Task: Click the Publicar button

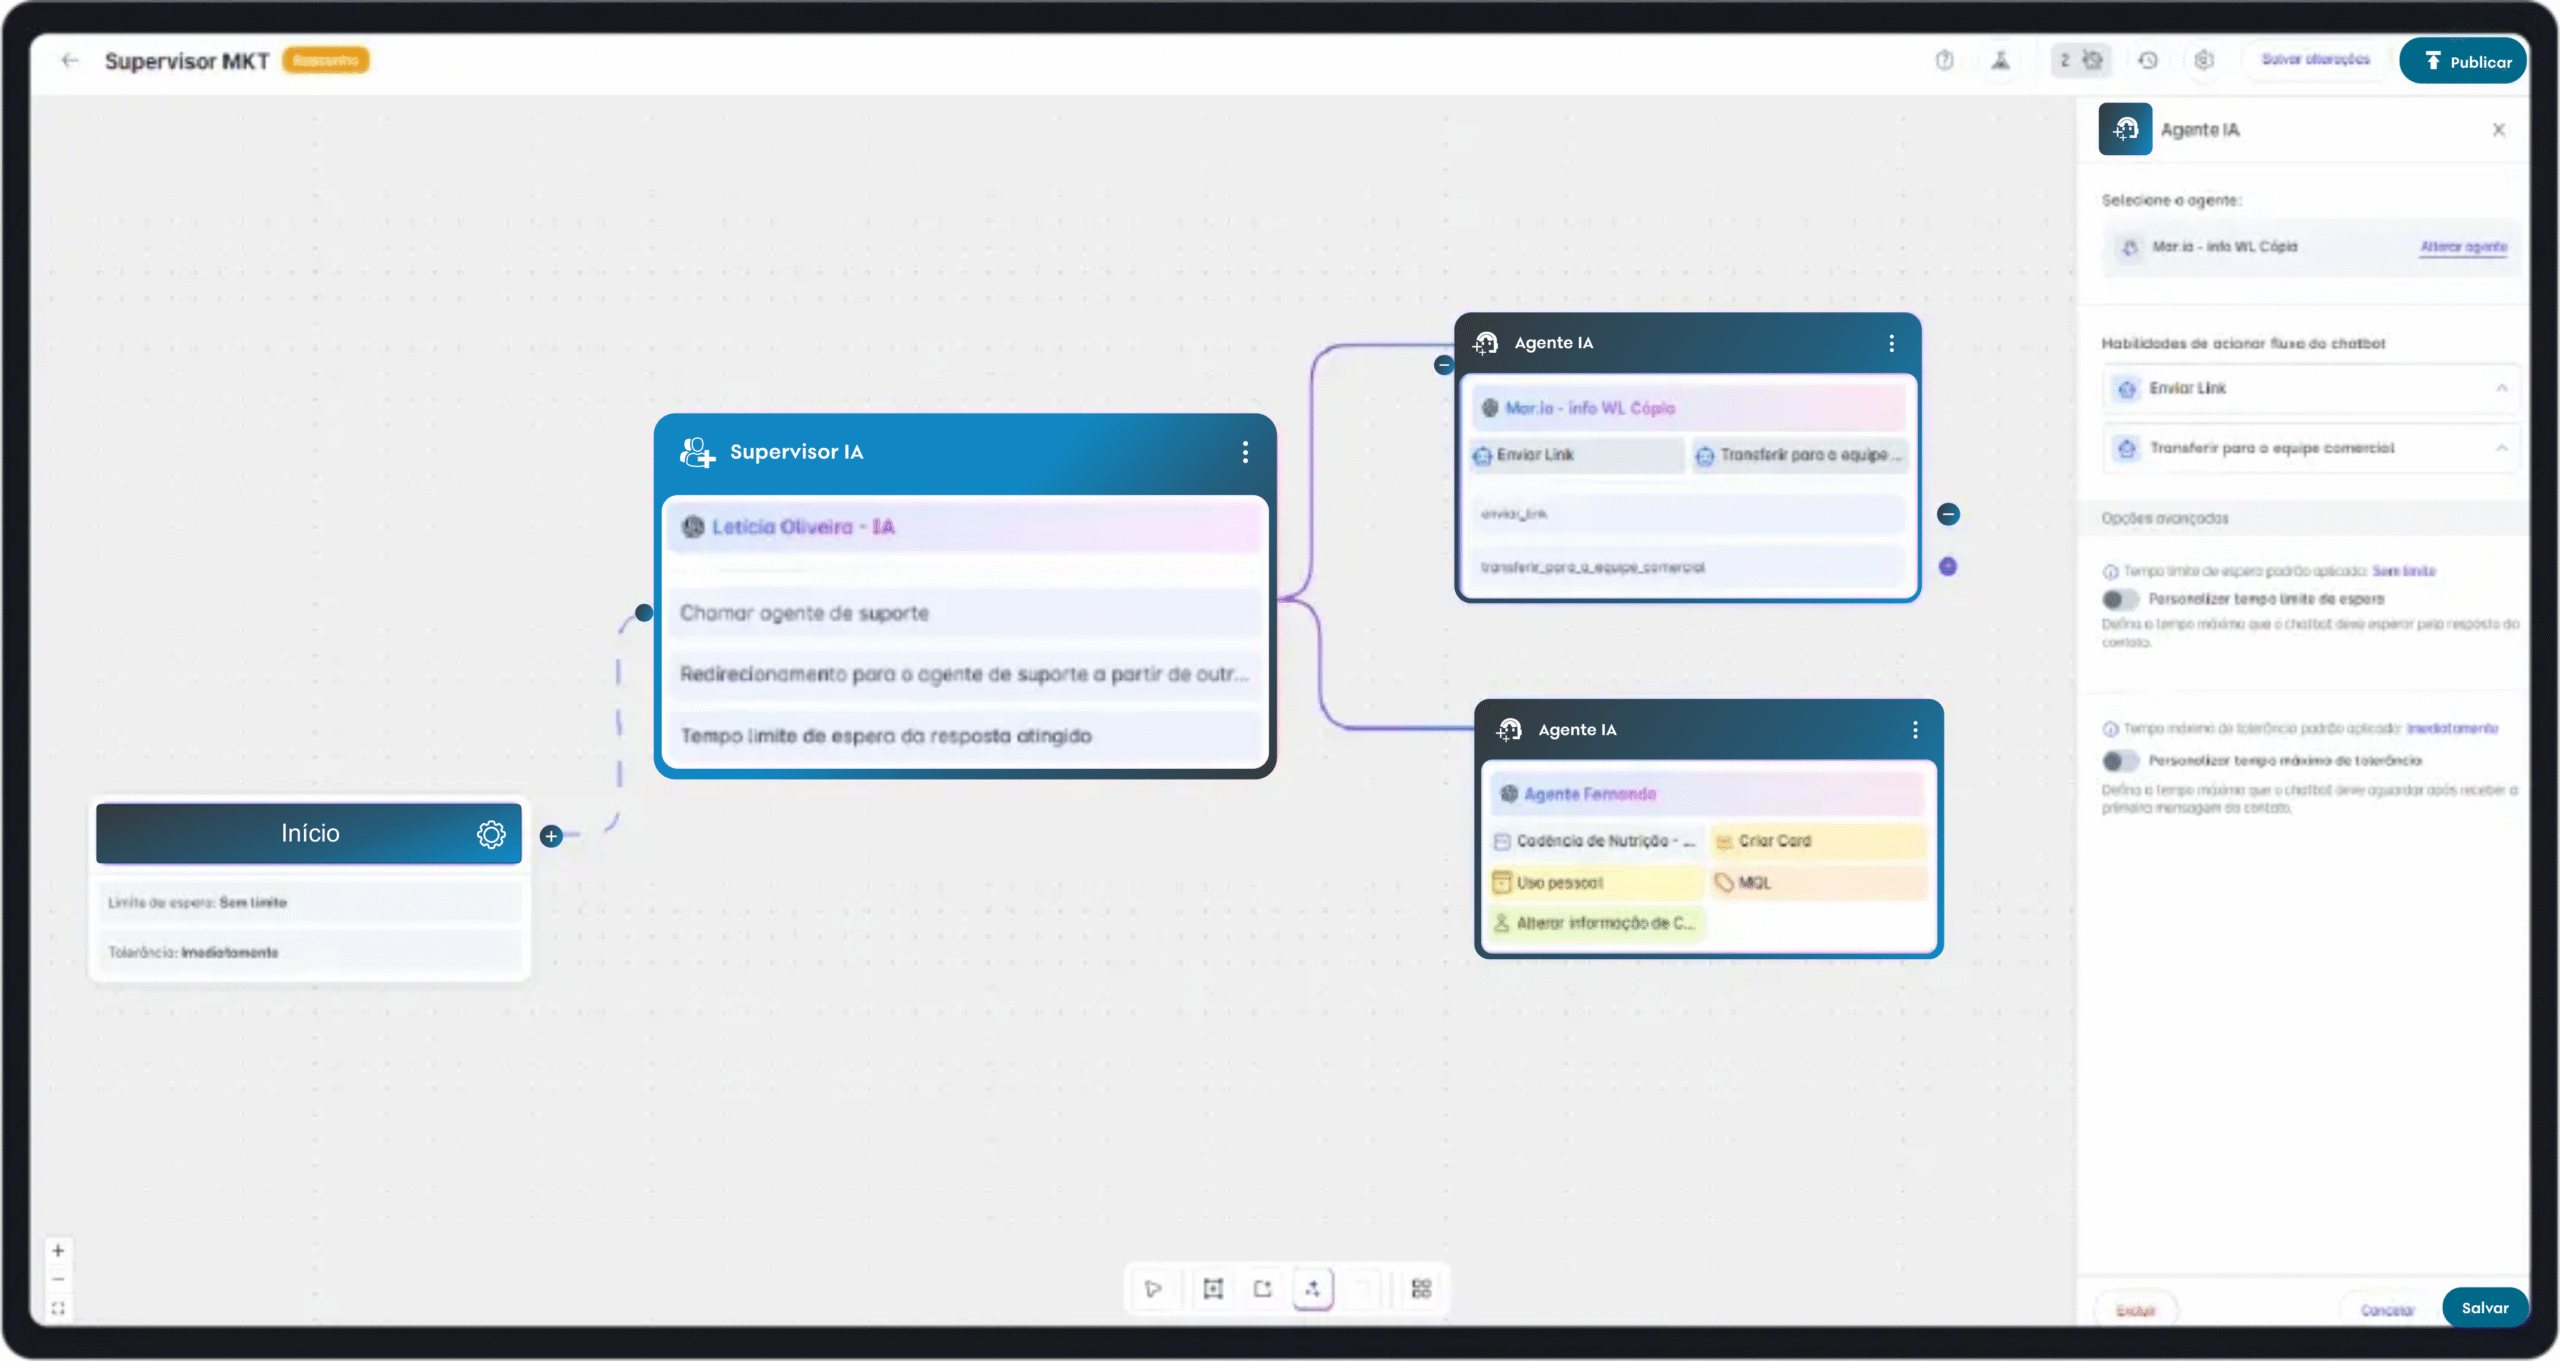Action: pos(2463,61)
